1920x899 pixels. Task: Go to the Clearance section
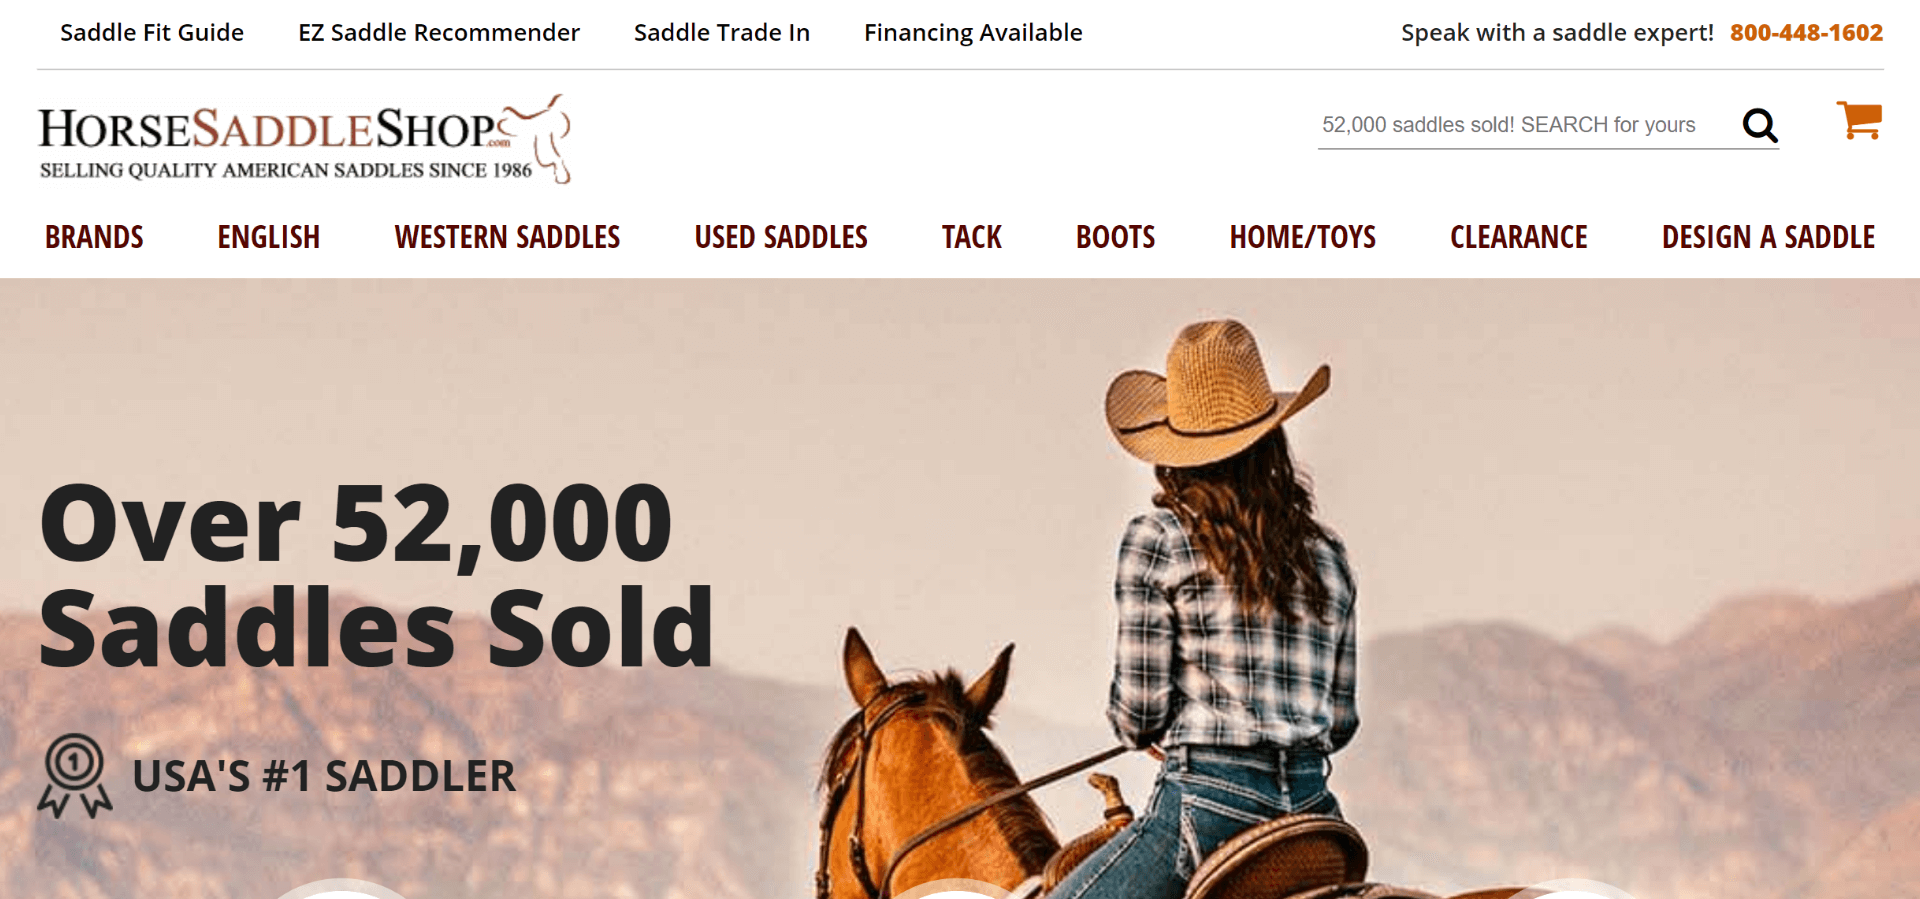click(x=1519, y=237)
